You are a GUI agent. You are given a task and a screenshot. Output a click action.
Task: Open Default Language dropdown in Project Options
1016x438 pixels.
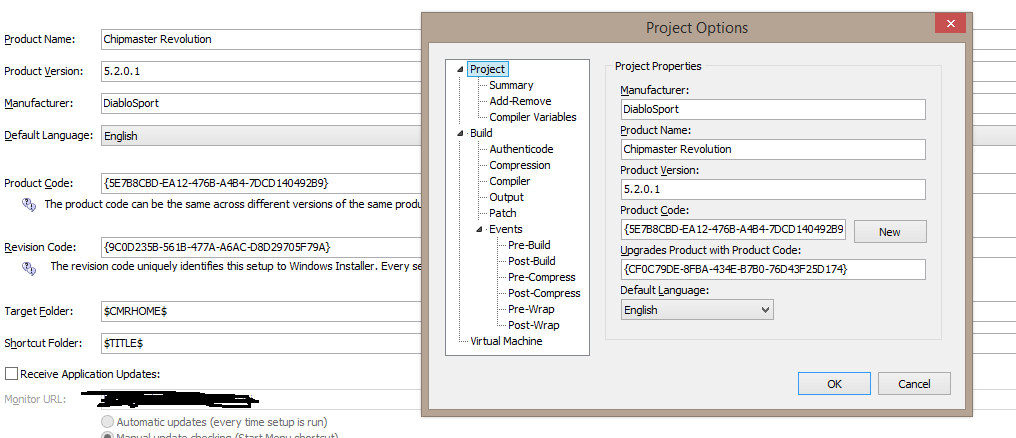697,310
